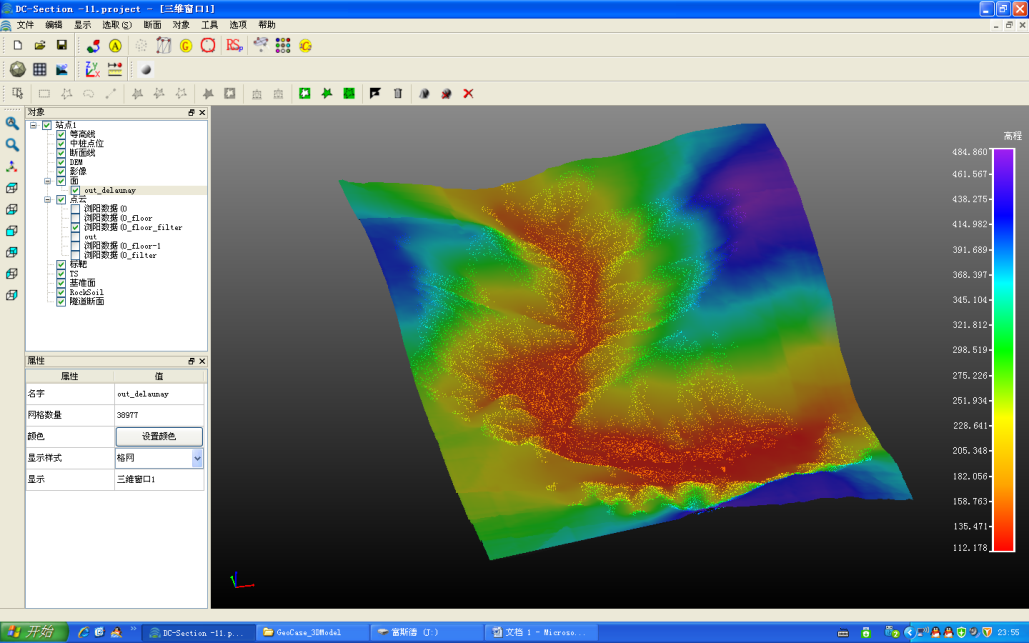Image resolution: width=1029 pixels, height=643 pixels.
Task: Click the trash can toolbar icon
Action: pos(398,93)
